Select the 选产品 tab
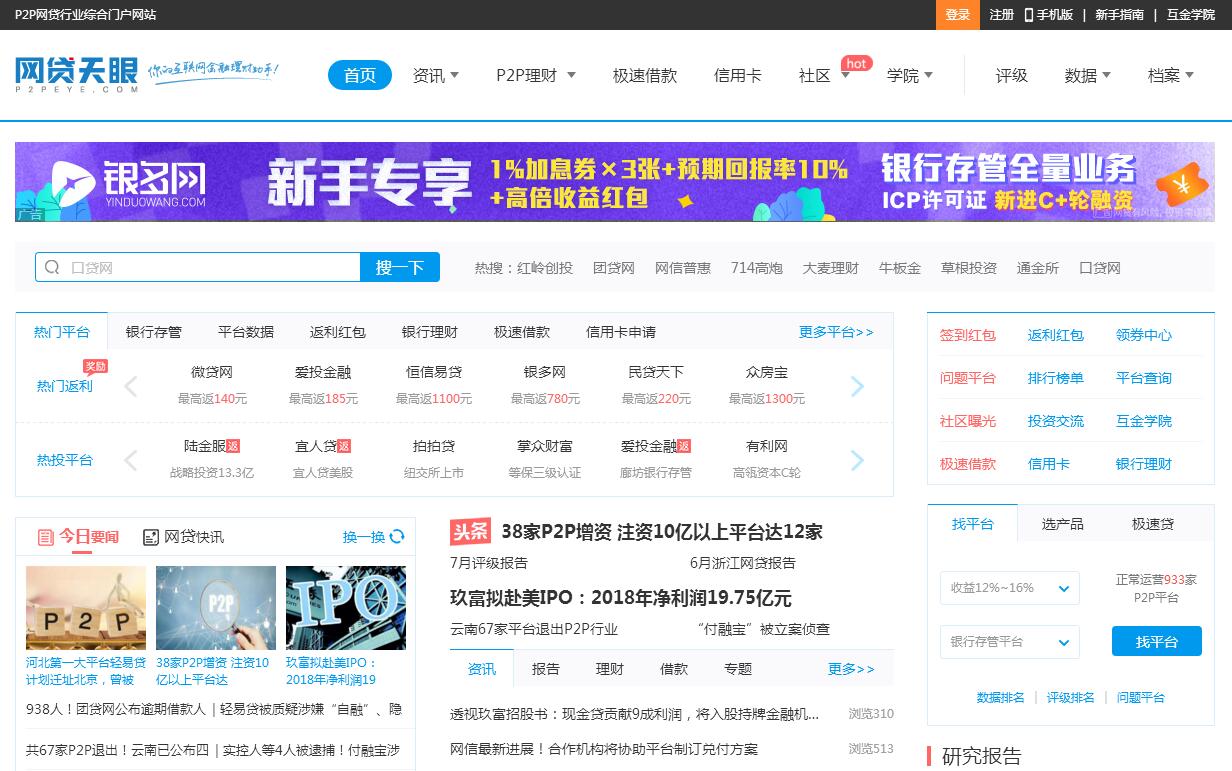This screenshot has height=771, width=1232. pyautogui.click(x=1062, y=524)
